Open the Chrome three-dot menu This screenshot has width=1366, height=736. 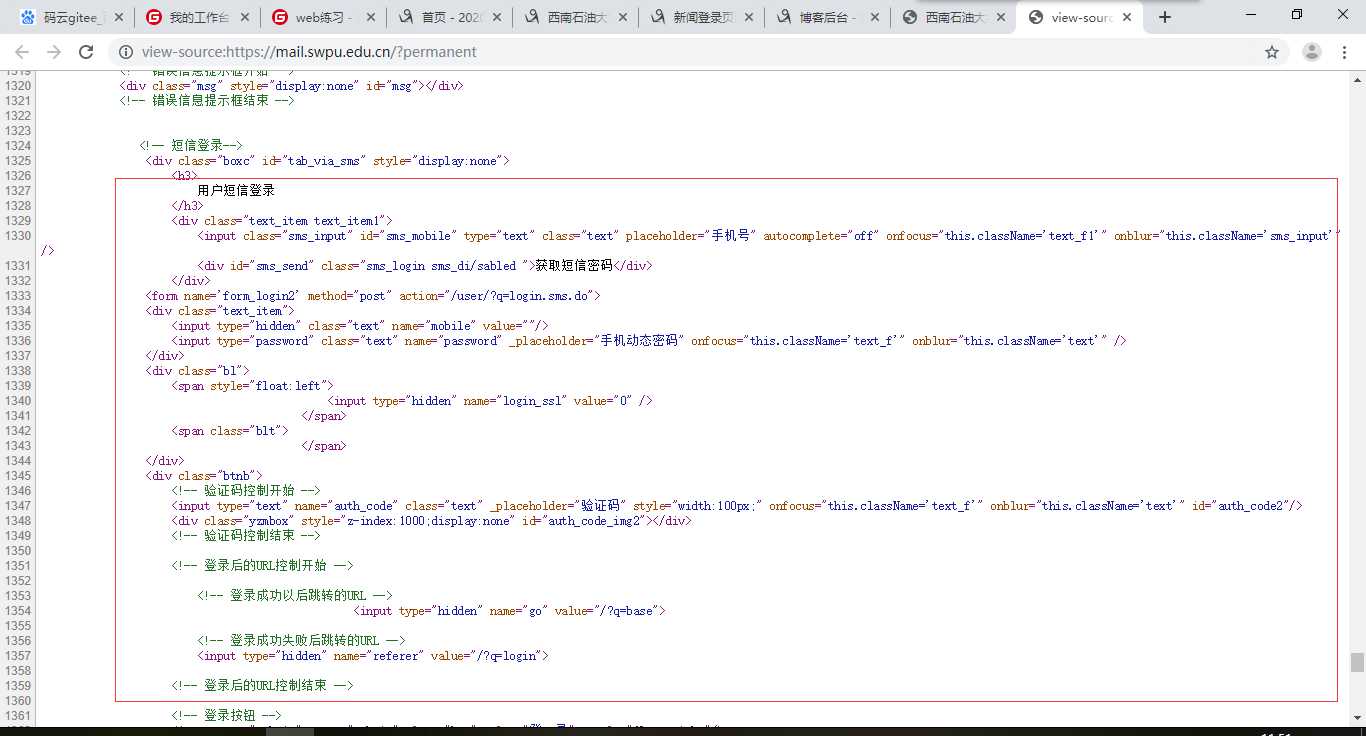[x=1346, y=52]
